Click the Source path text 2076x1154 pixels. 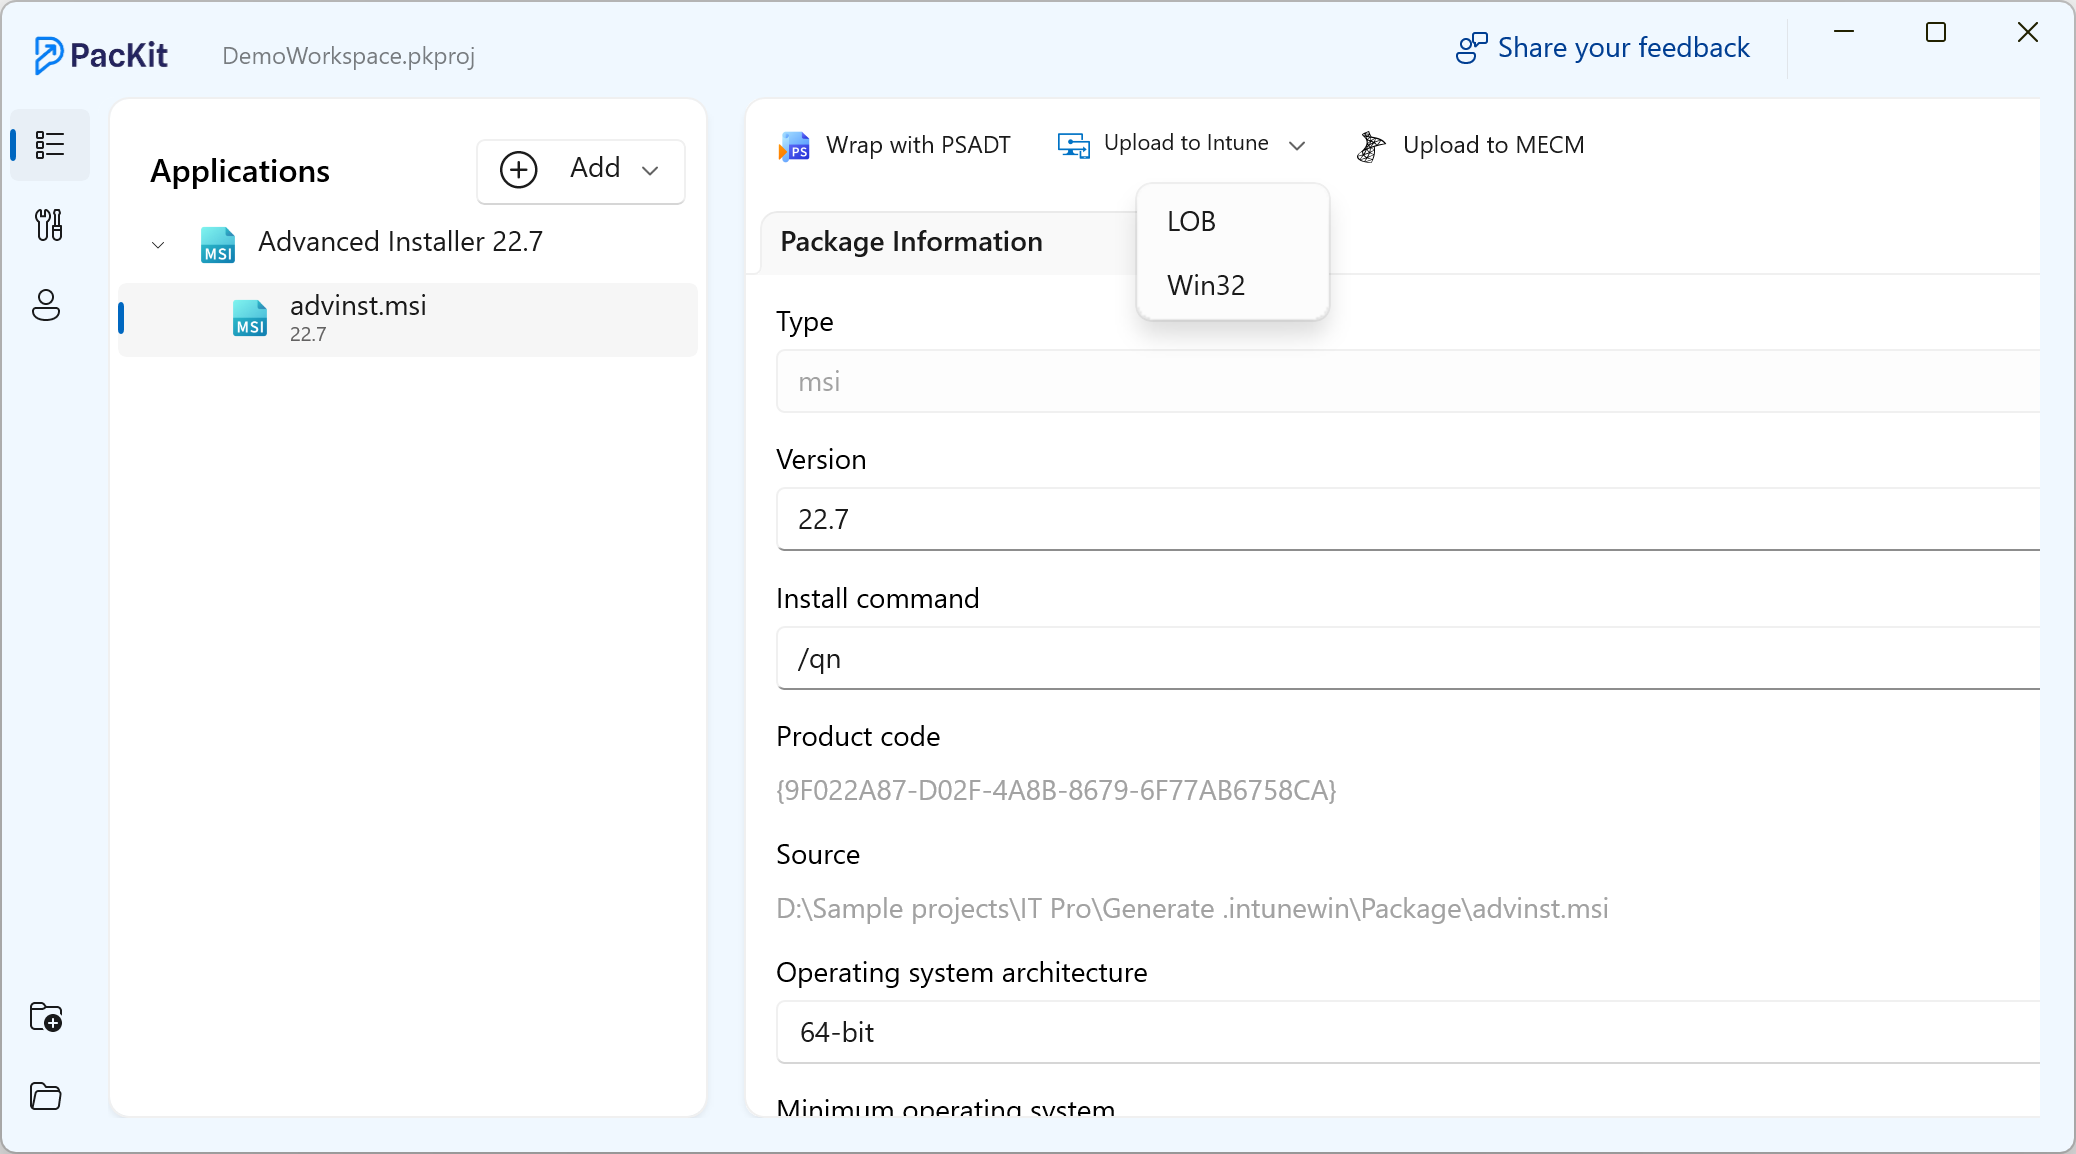[1192, 908]
